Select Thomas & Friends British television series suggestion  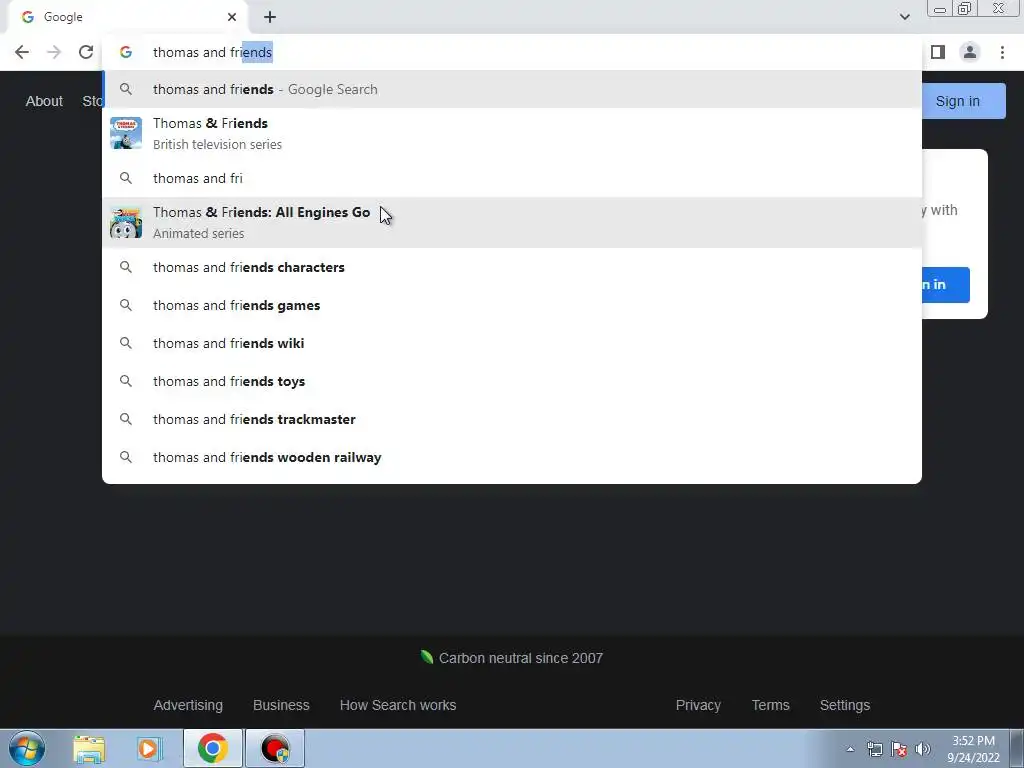512,133
